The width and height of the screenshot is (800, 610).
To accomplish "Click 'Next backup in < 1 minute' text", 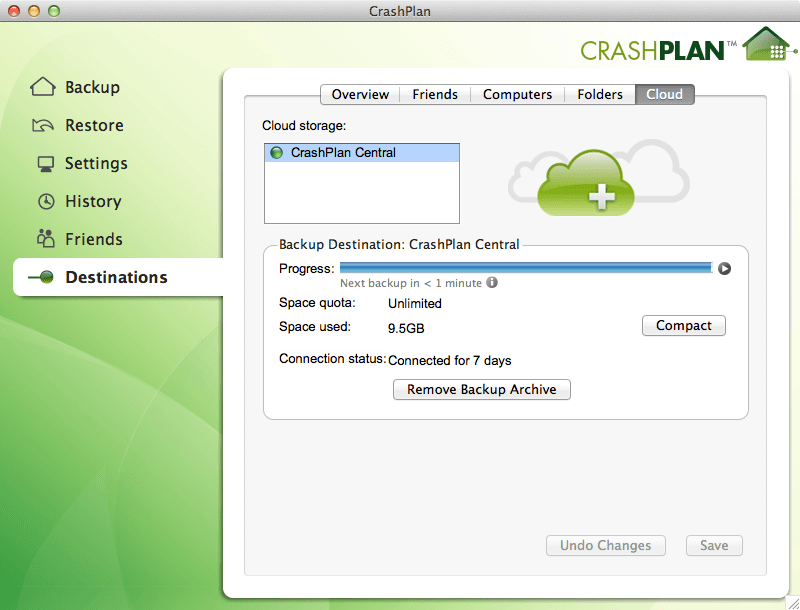I will [411, 283].
